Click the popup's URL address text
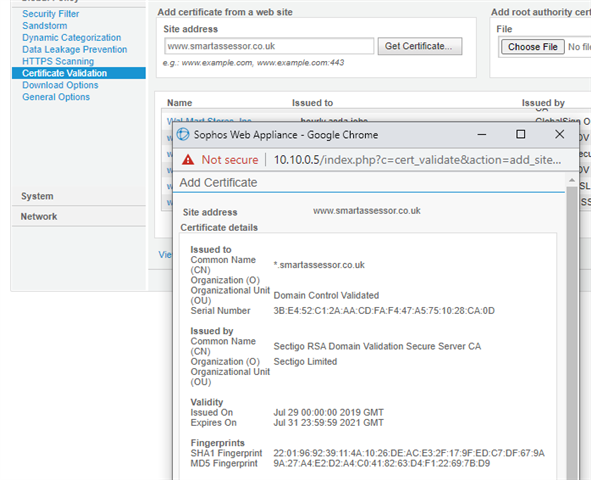Screen dimensions: 591x480 (x=417, y=160)
